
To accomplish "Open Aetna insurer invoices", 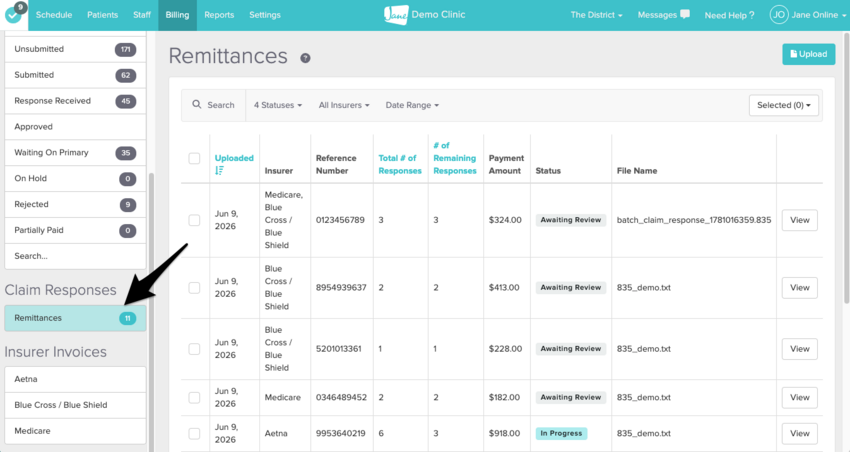I will [75, 379].
